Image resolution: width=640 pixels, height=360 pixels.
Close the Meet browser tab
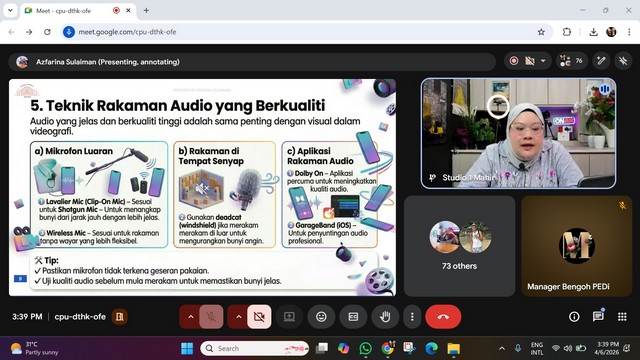128,11
